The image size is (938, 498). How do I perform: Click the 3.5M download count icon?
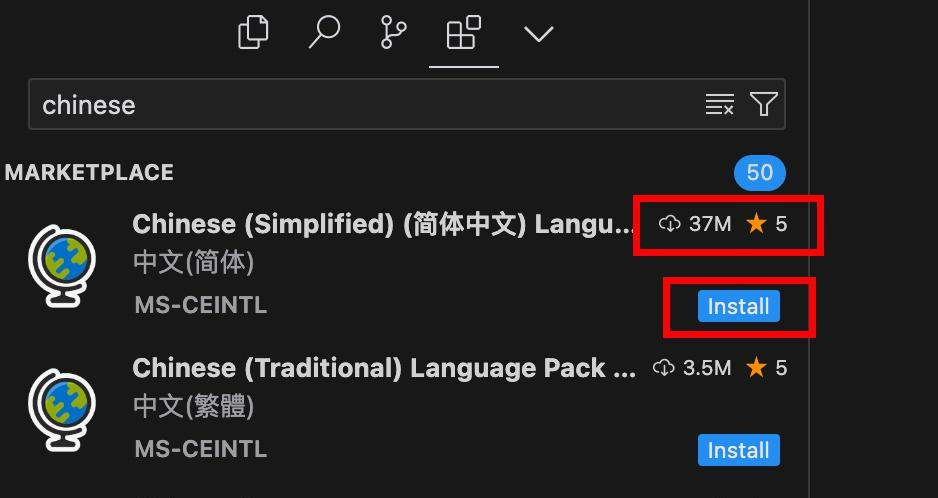tap(663, 368)
